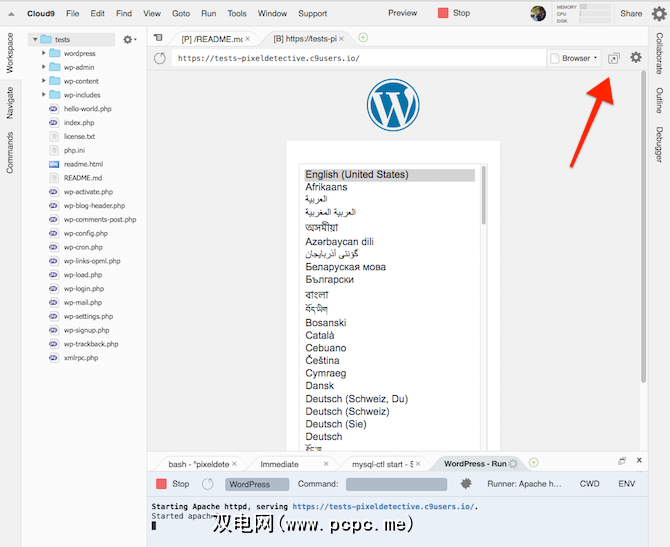Open the Tools menu

pyautogui.click(x=237, y=13)
